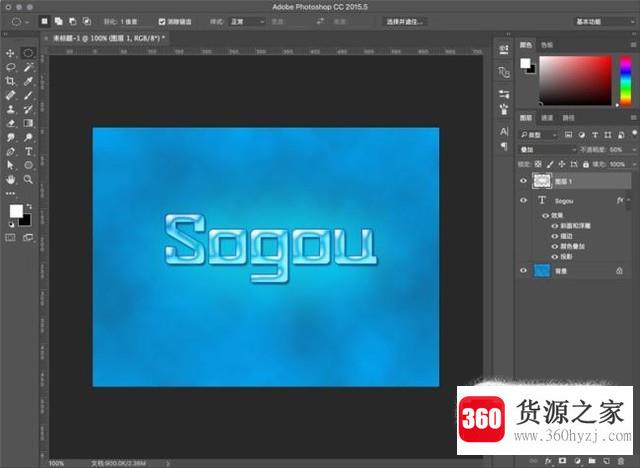
Task: Toggle visibility of the Effects group
Action: (x=545, y=215)
